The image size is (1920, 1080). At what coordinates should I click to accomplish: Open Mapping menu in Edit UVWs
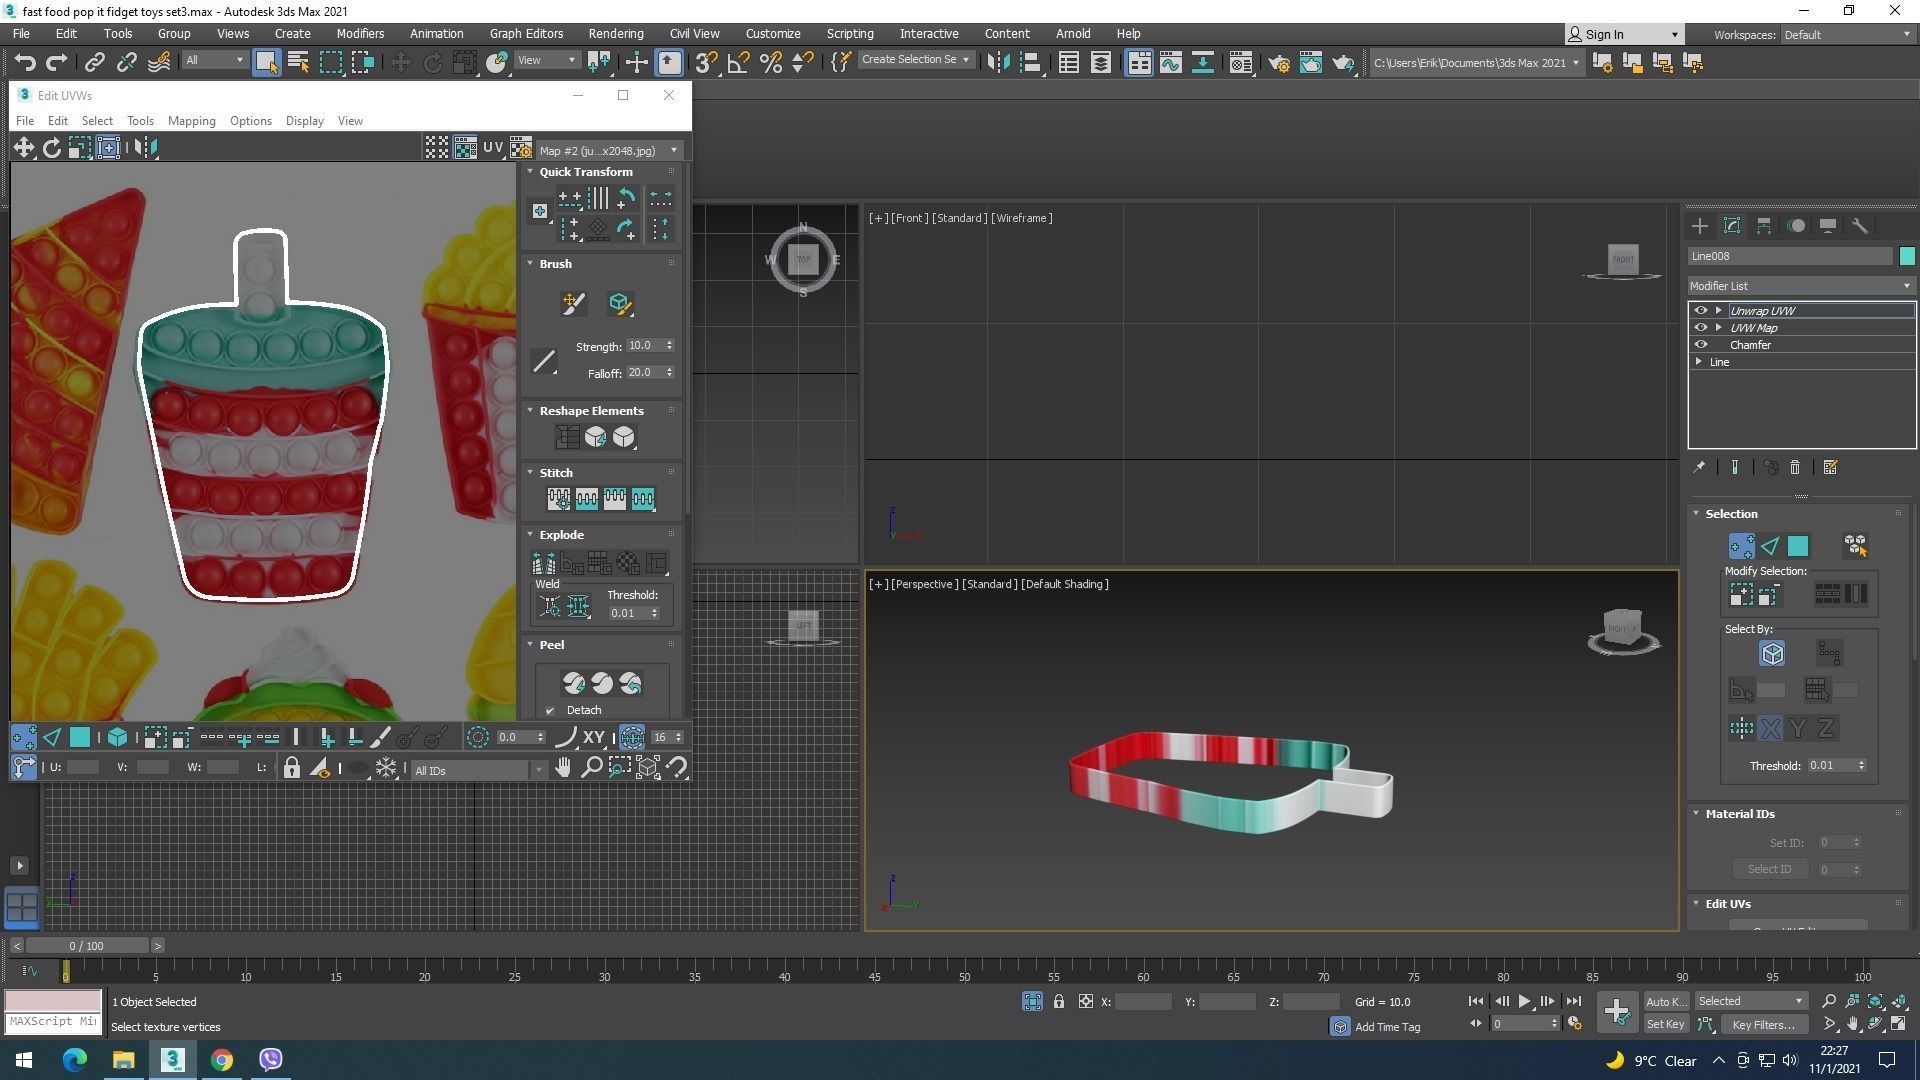[191, 121]
